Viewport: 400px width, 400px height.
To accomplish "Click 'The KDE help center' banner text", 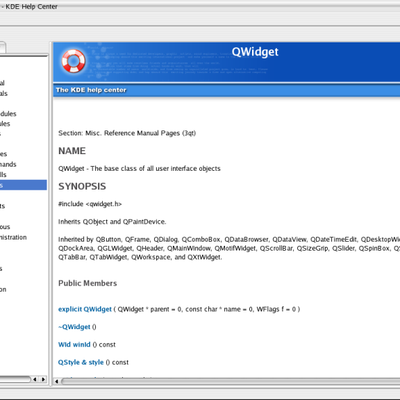I will [x=91, y=90].
